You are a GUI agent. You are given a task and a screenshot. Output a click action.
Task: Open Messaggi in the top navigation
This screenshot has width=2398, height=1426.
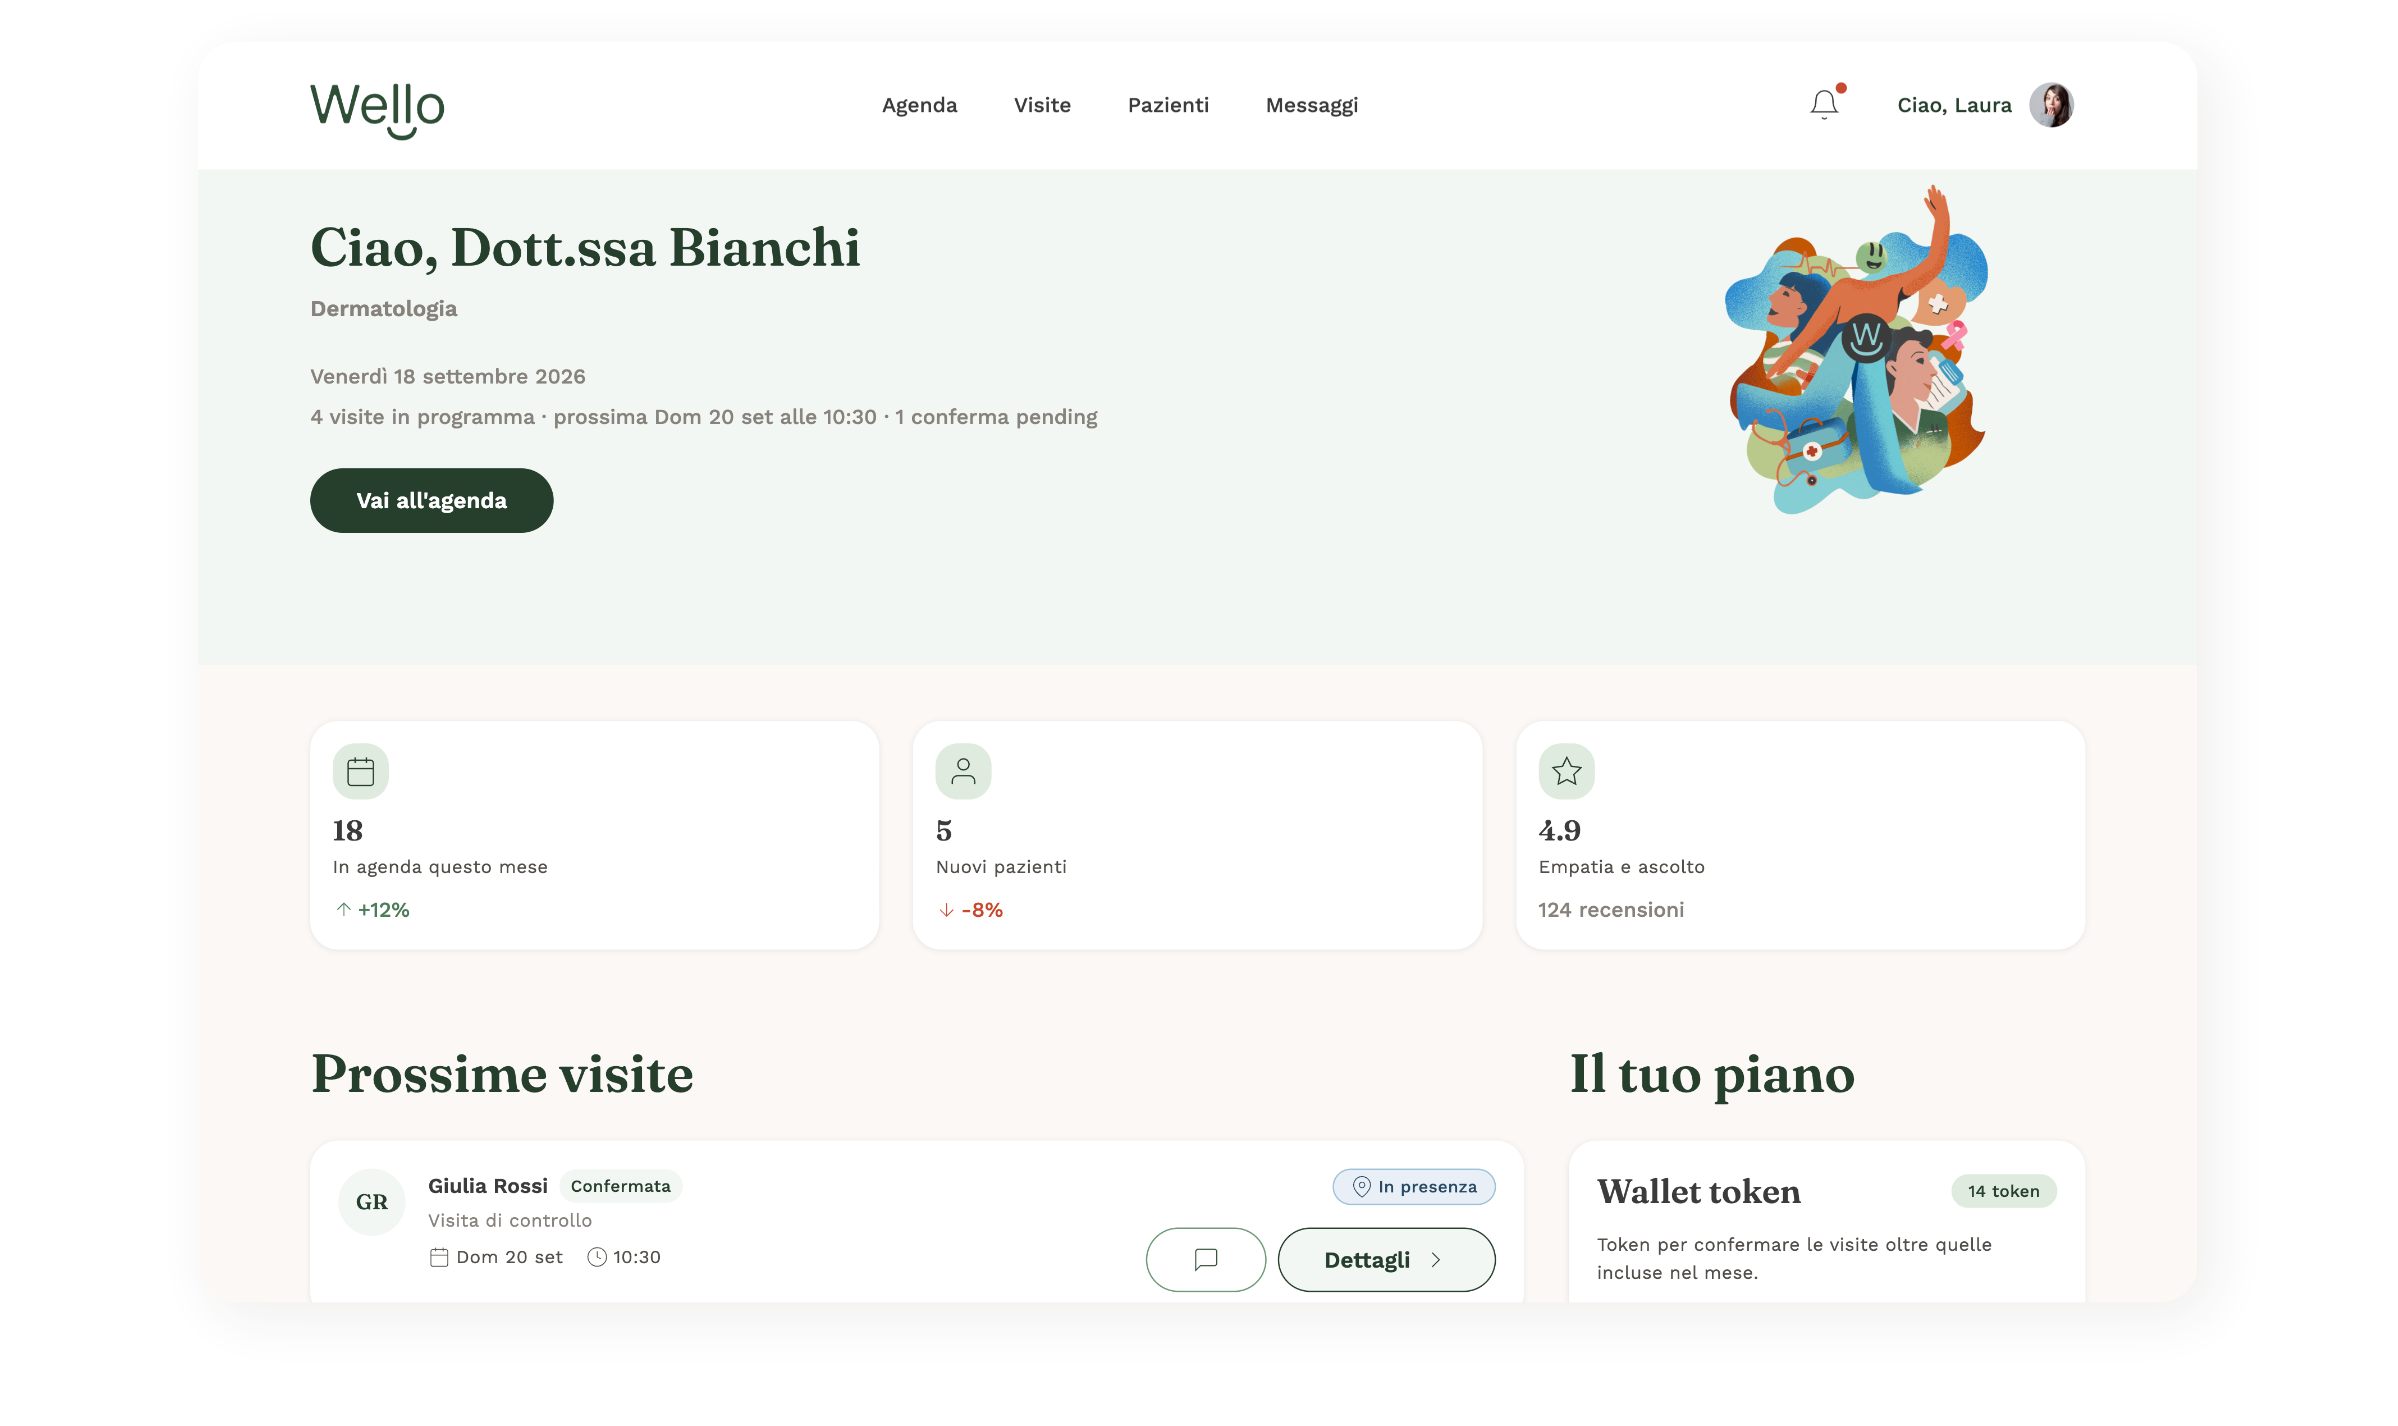(x=1311, y=105)
